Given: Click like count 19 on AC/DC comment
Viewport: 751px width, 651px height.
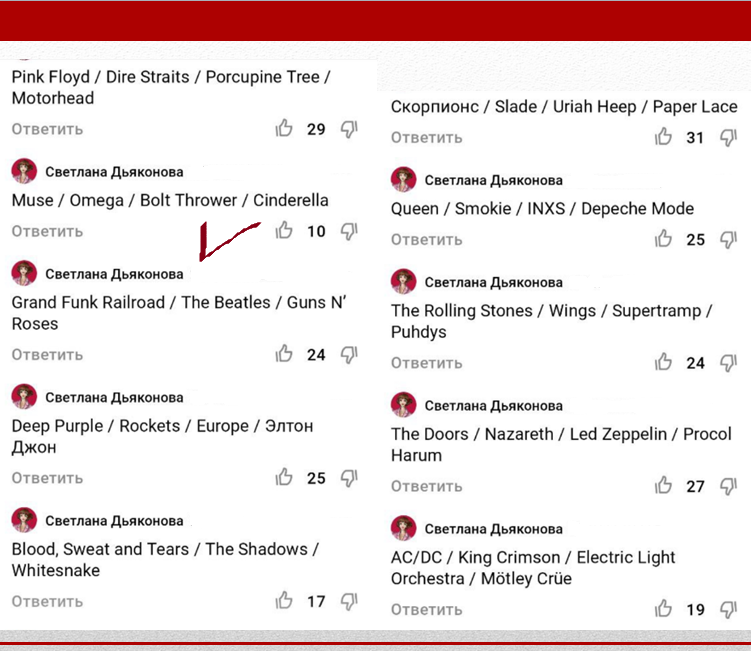Looking at the screenshot, I should click(x=695, y=609).
